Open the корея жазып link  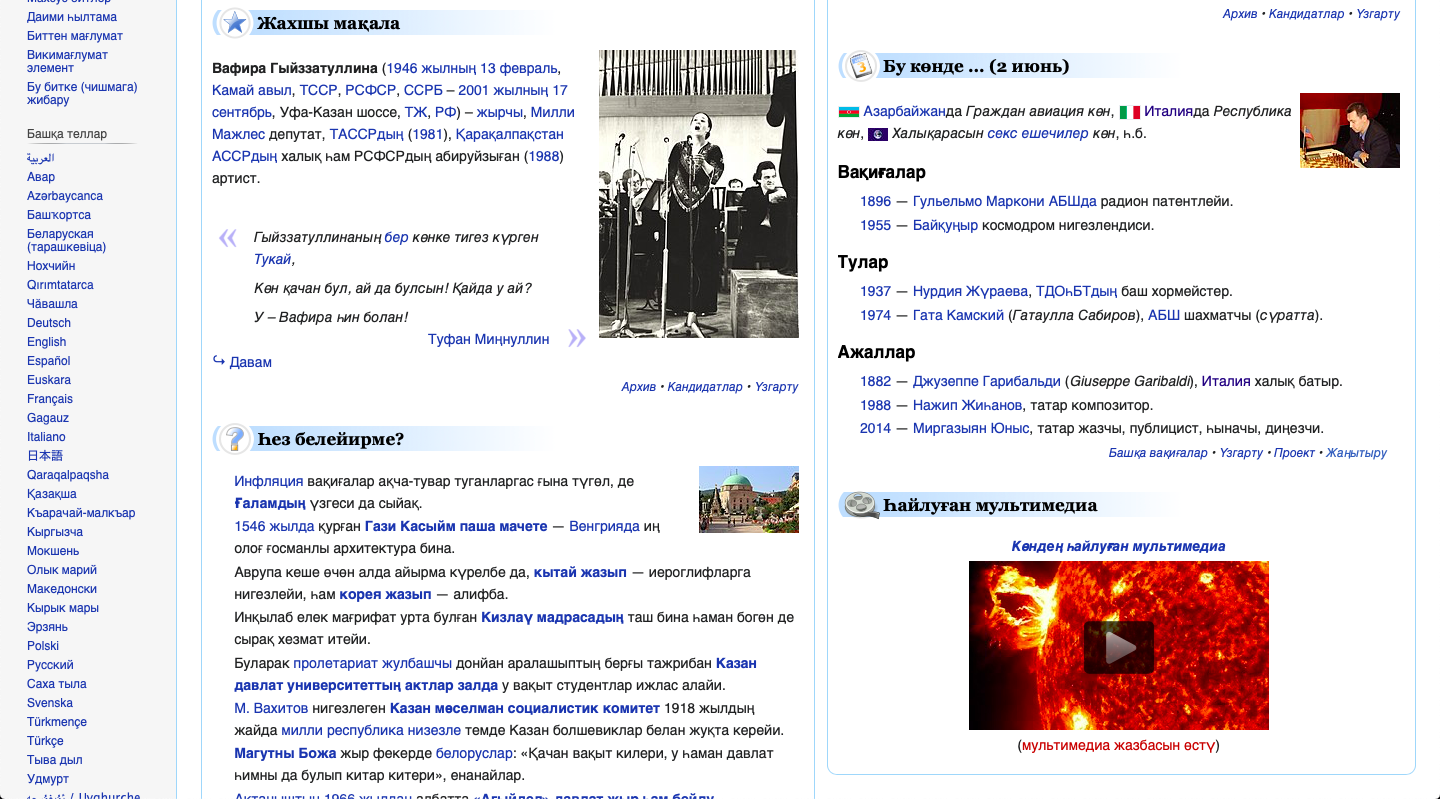point(385,594)
